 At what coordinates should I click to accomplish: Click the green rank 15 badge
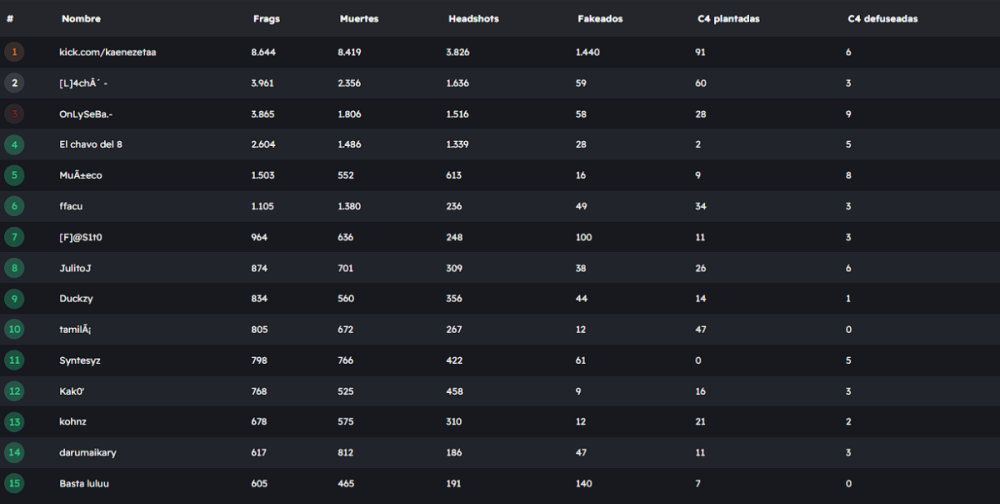click(x=14, y=483)
